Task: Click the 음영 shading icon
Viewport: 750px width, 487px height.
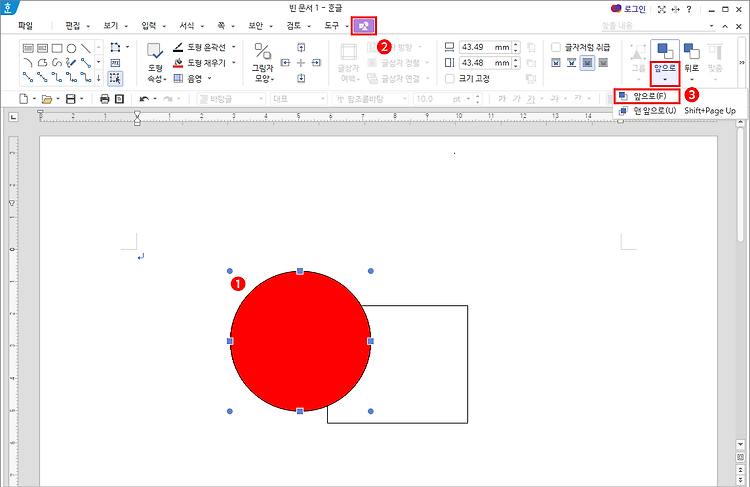Action: [x=178, y=78]
